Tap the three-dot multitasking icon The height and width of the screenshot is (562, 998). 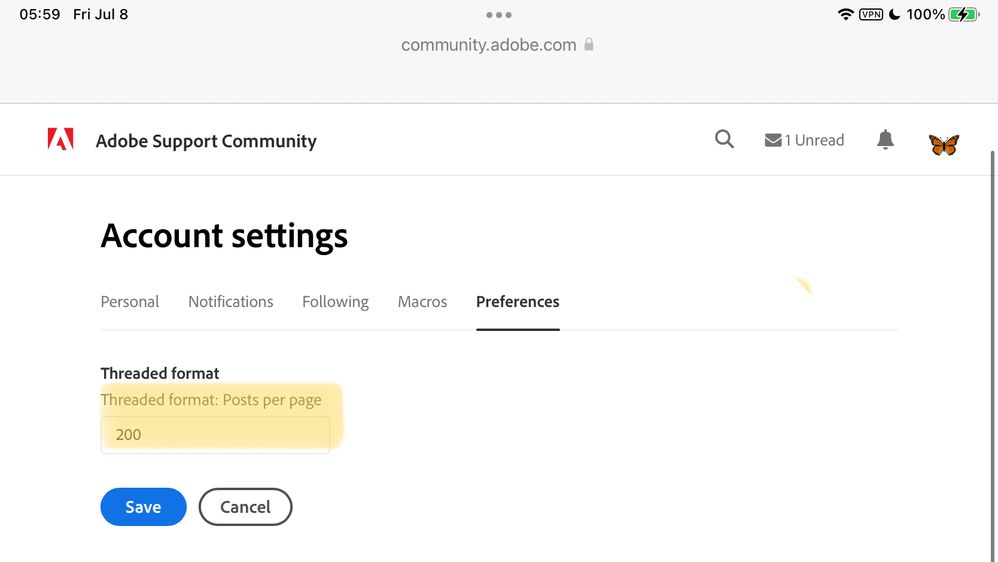point(498,15)
